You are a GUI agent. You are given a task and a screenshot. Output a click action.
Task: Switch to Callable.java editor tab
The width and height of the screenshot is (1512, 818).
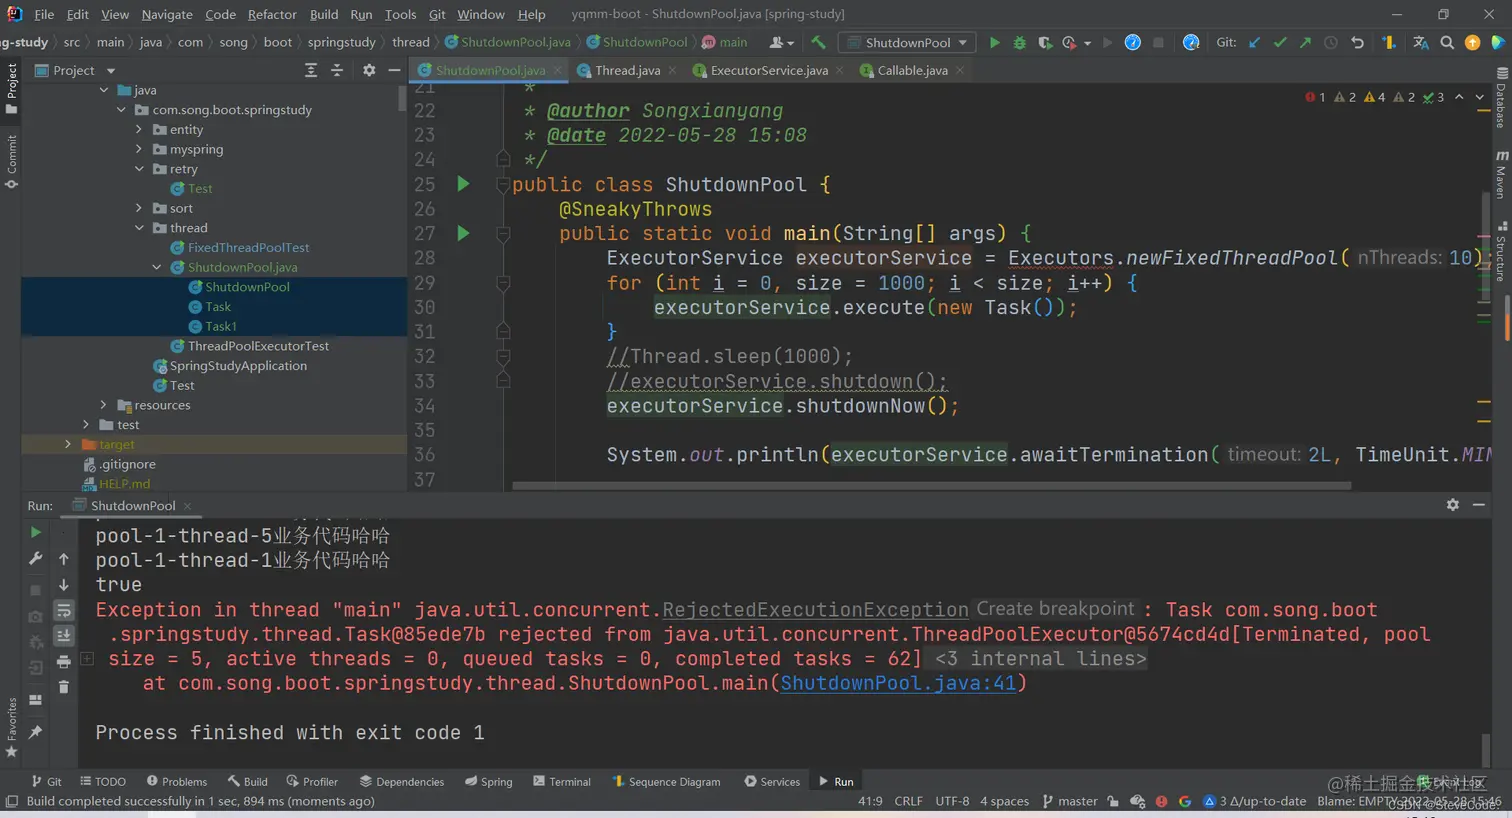click(x=912, y=70)
